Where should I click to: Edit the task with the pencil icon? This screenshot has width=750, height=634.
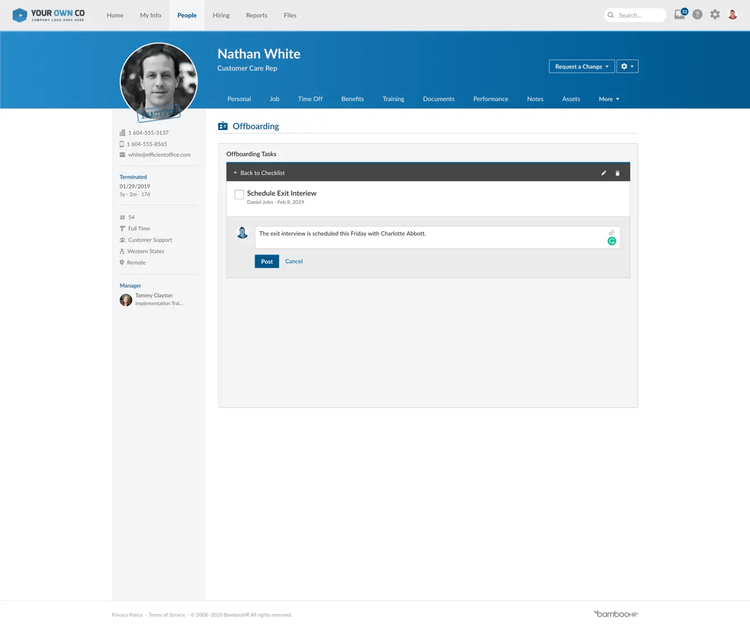pyautogui.click(x=604, y=173)
